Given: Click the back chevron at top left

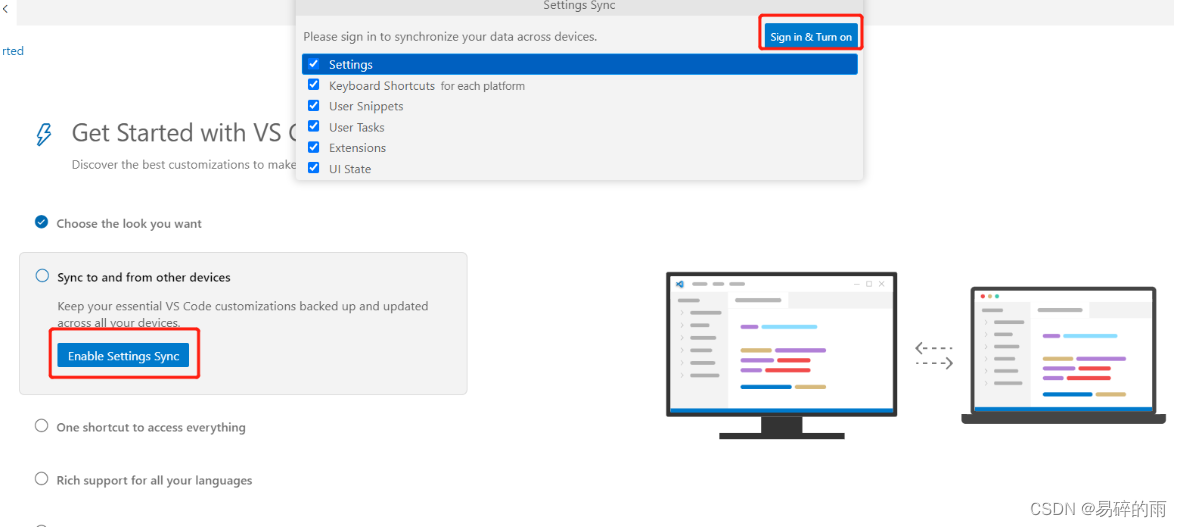Looking at the screenshot, I should coord(5,9).
